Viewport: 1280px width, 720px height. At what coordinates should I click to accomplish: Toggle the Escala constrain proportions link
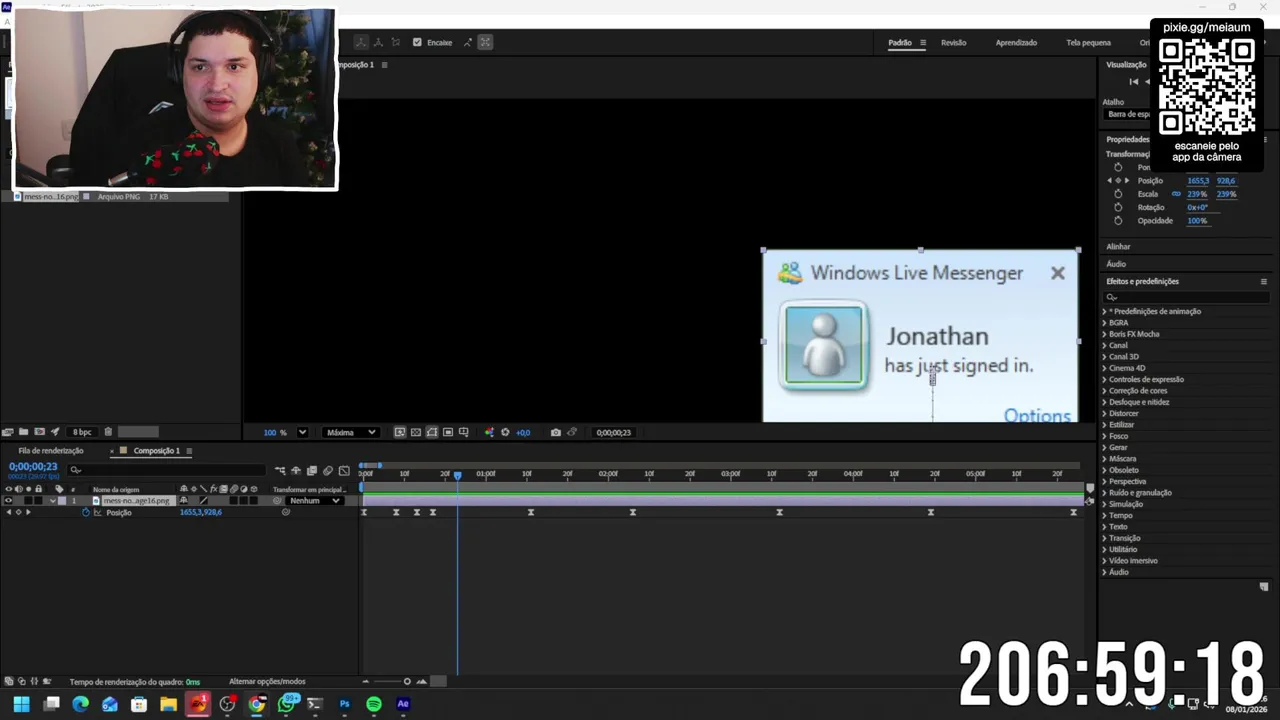pyautogui.click(x=1176, y=194)
